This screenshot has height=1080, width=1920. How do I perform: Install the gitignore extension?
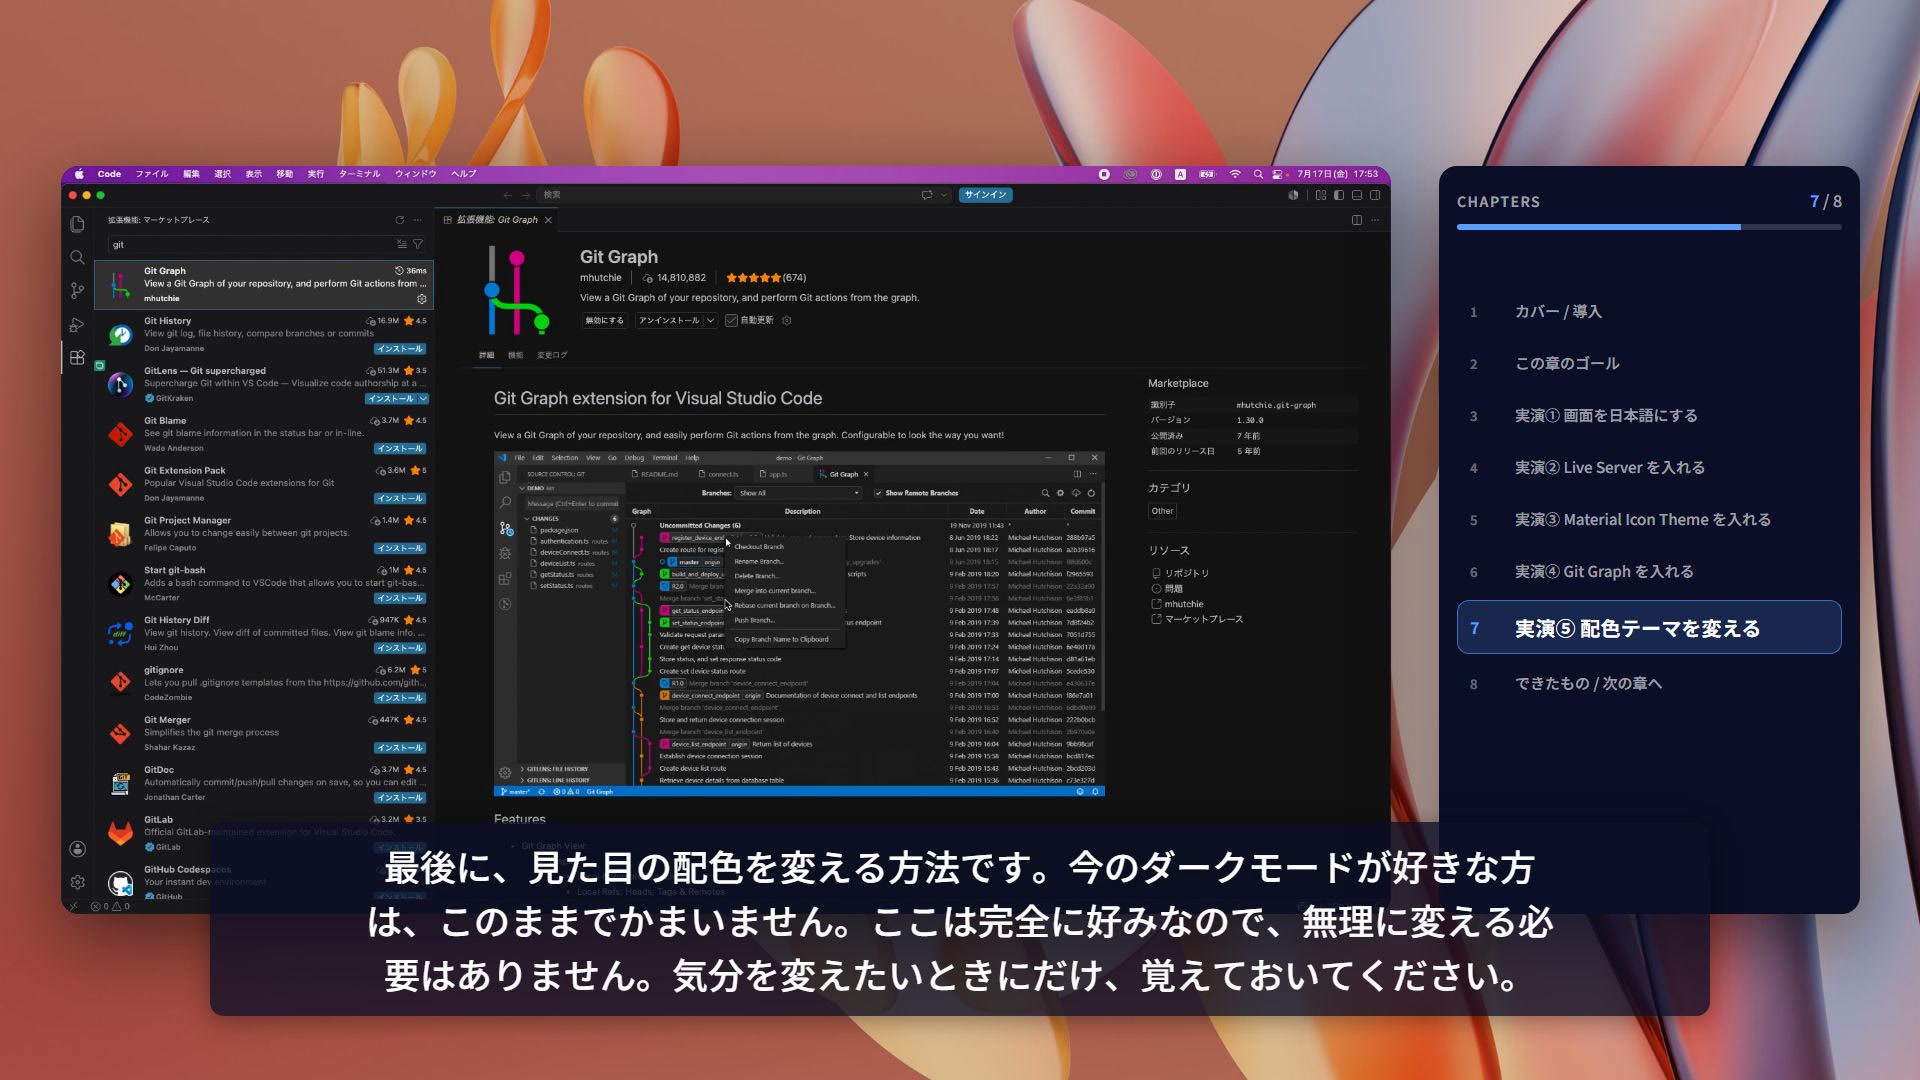coord(400,698)
